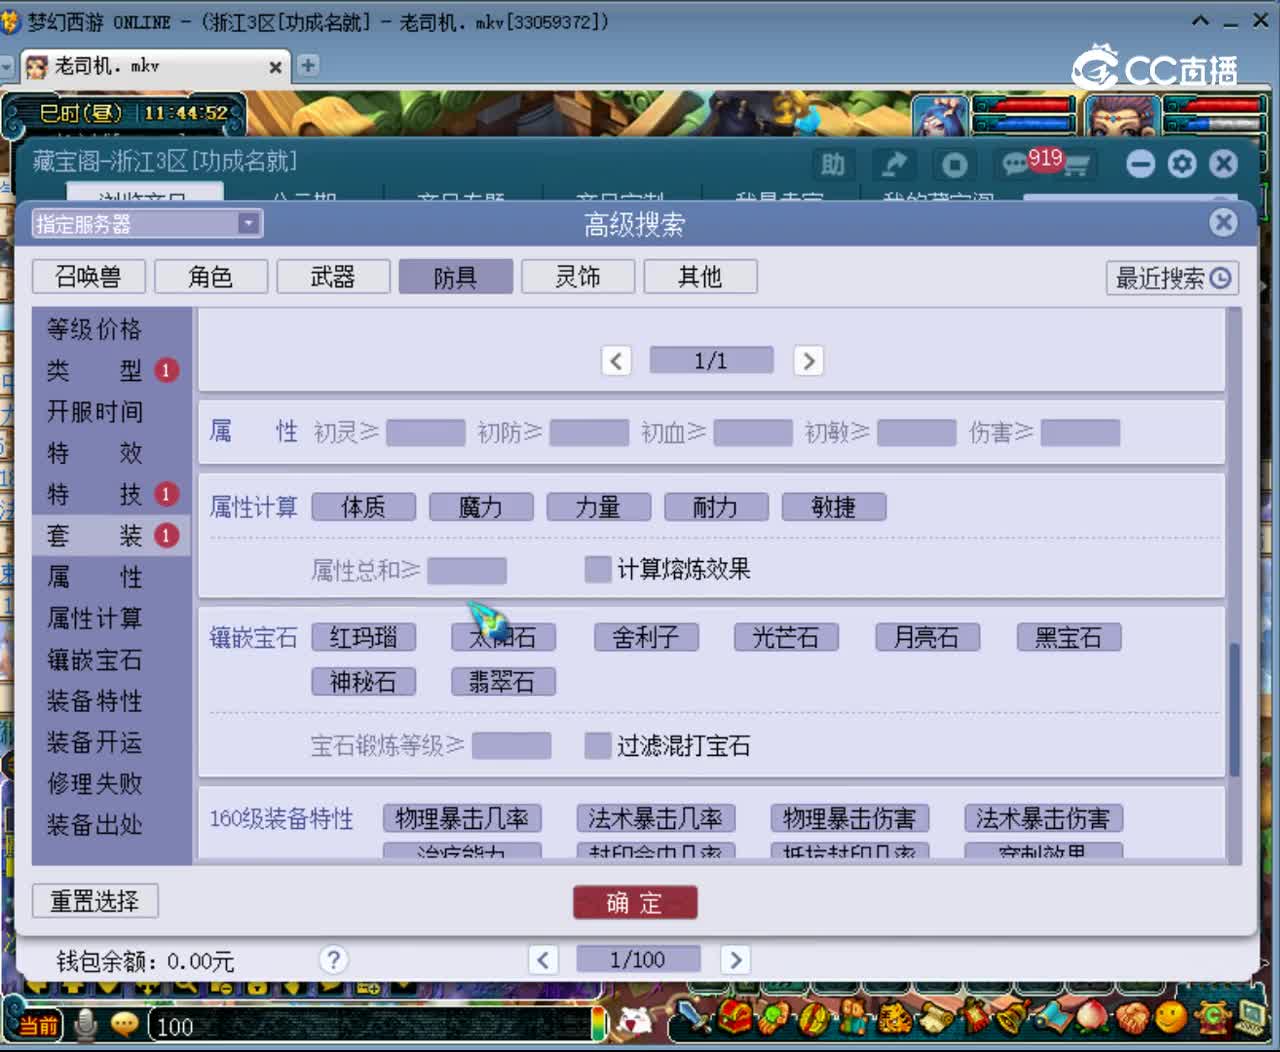Toggle the 黑宝石 gem filter
Screen dimensions: 1280x1052
1069,637
